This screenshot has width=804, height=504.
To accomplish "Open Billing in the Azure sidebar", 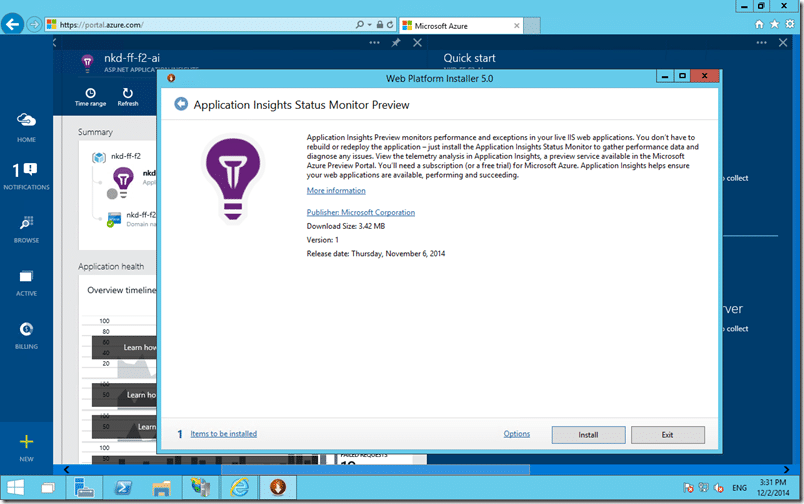I will pos(26,335).
